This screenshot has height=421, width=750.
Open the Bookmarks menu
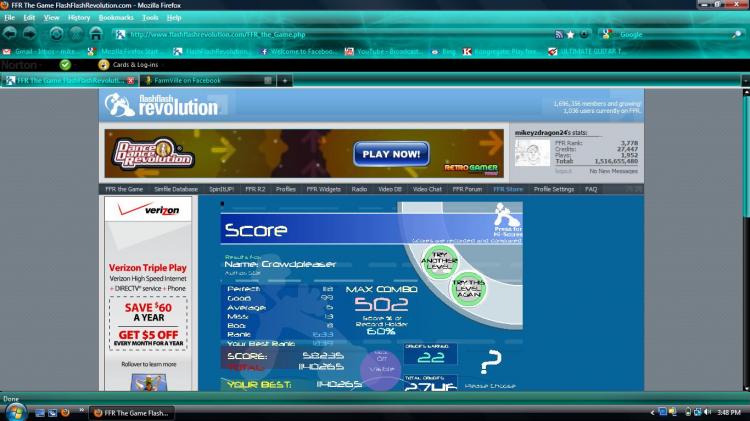tap(116, 18)
